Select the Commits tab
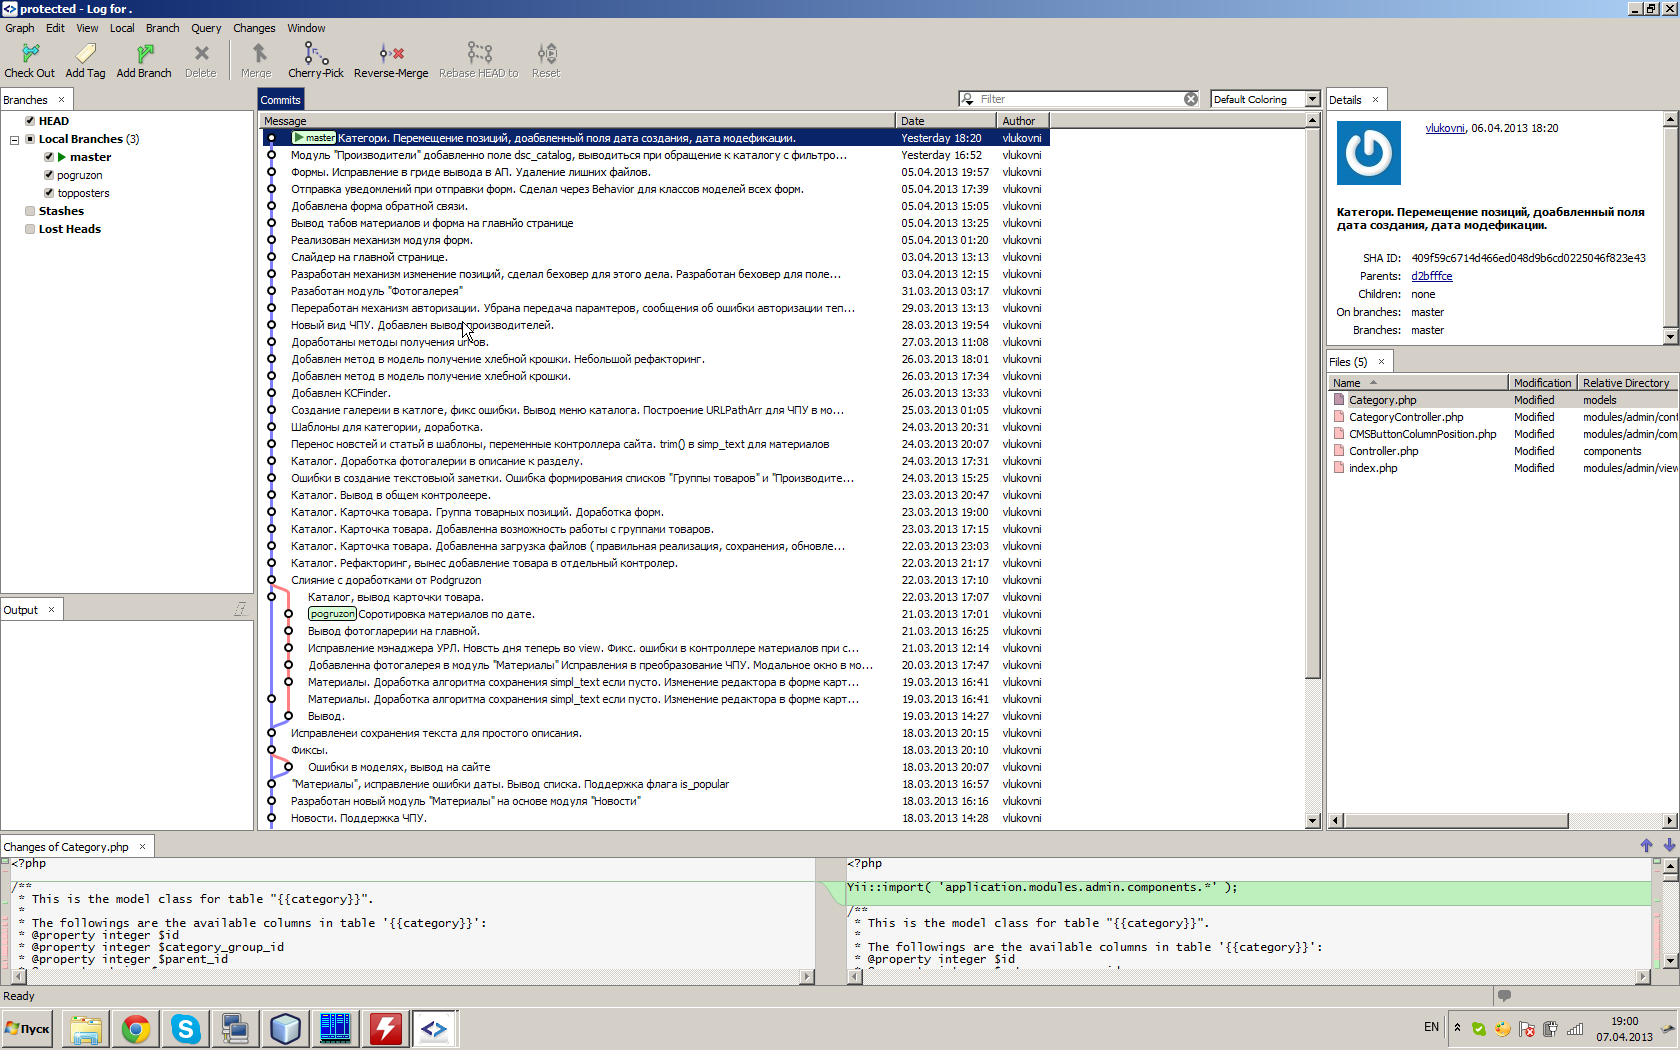This screenshot has height=1050, width=1680. (x=280, y=100)
